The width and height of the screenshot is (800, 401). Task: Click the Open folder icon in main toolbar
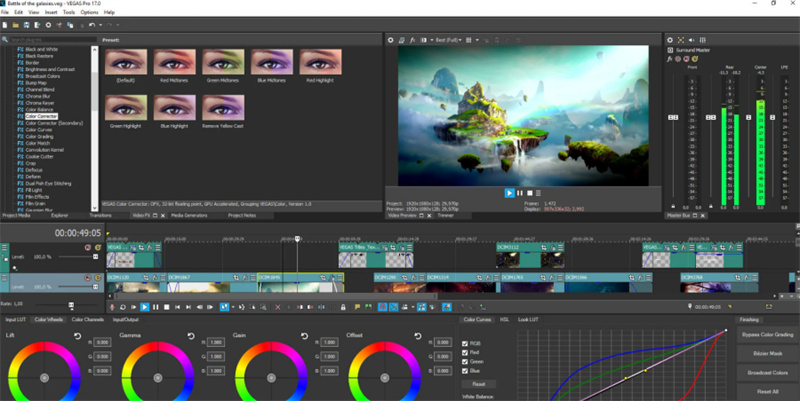pos(17,23)
